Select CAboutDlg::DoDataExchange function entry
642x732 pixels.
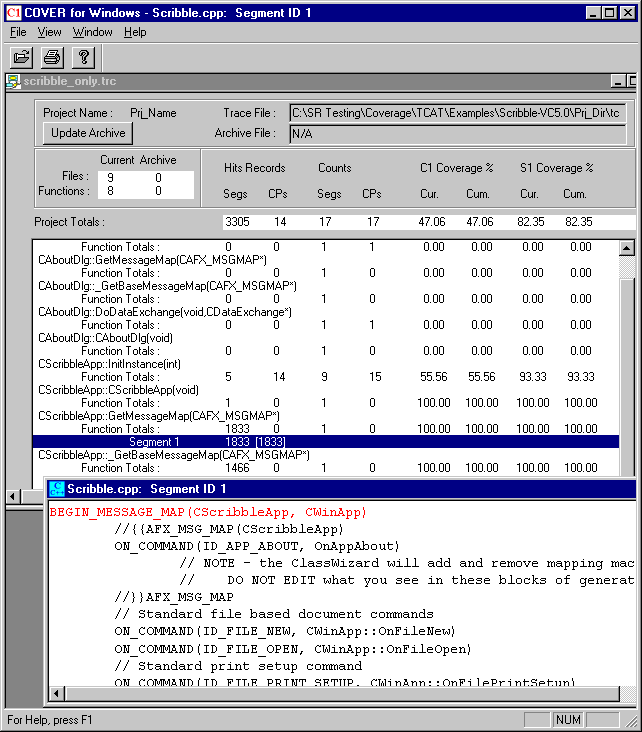click(x=165, y=312)
